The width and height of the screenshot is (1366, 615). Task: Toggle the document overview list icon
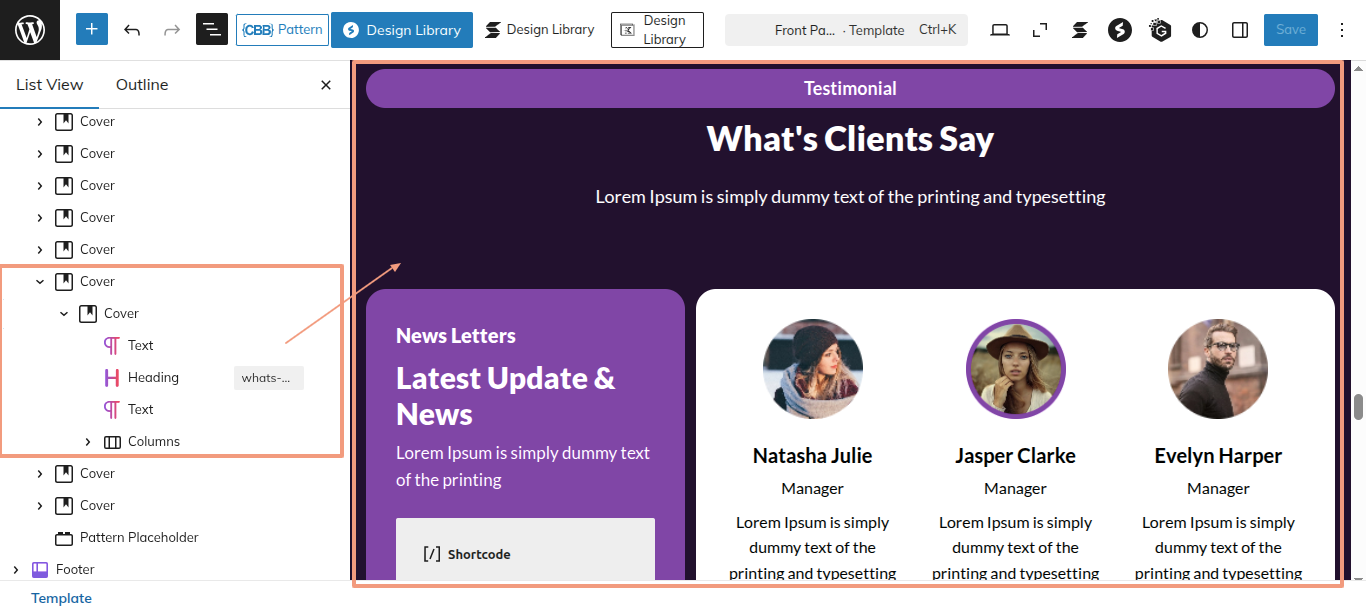coord(212,30)
